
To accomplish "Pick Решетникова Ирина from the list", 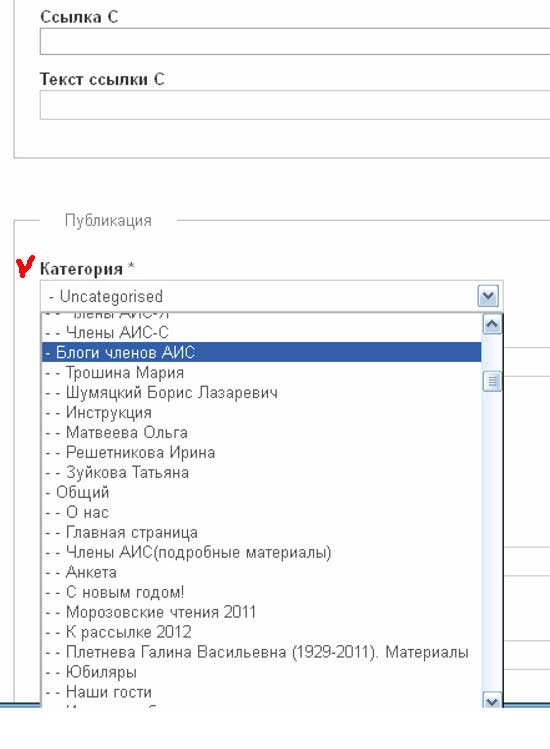I will tap(261, 452).
